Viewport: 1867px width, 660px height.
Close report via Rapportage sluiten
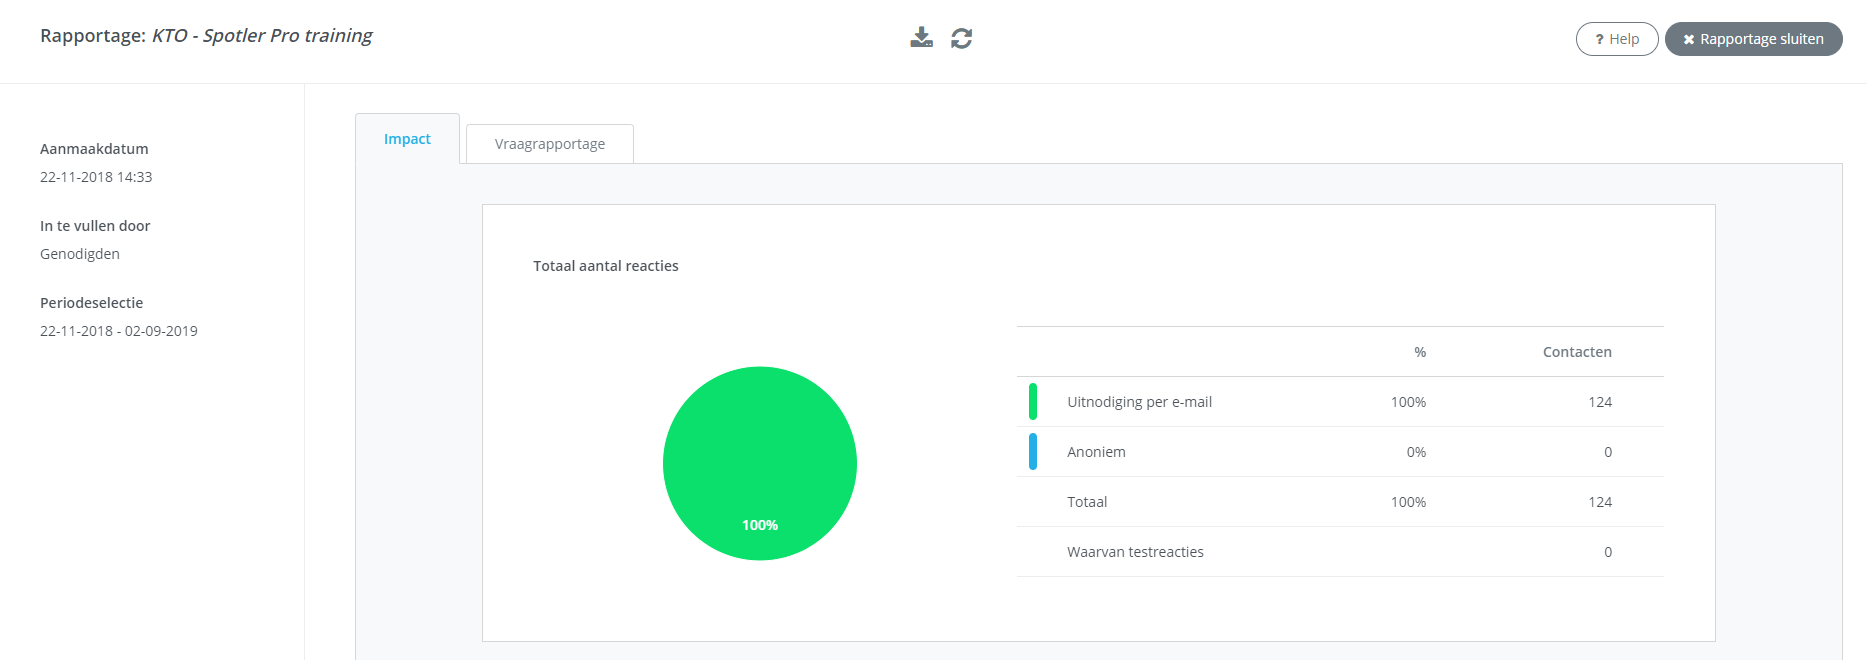click(1753, 39)
